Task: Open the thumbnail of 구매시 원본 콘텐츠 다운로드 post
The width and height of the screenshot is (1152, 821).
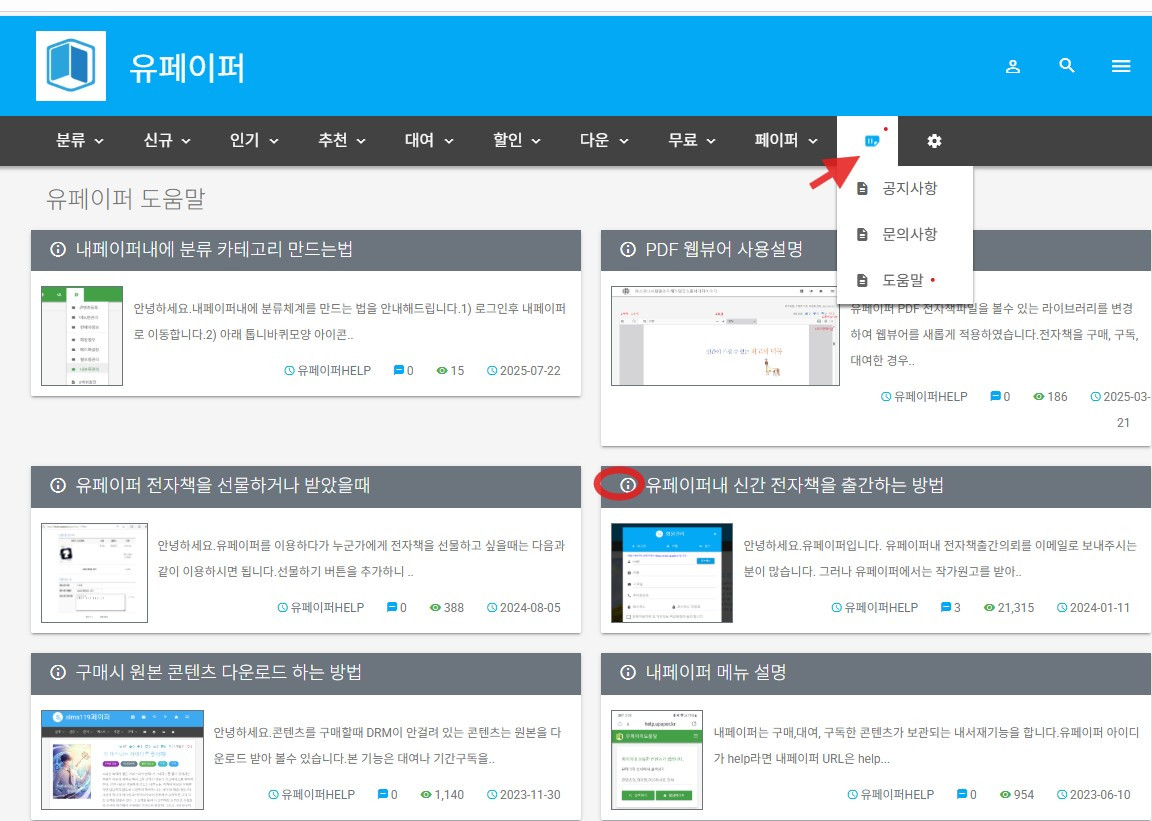Action: point(121,757)
